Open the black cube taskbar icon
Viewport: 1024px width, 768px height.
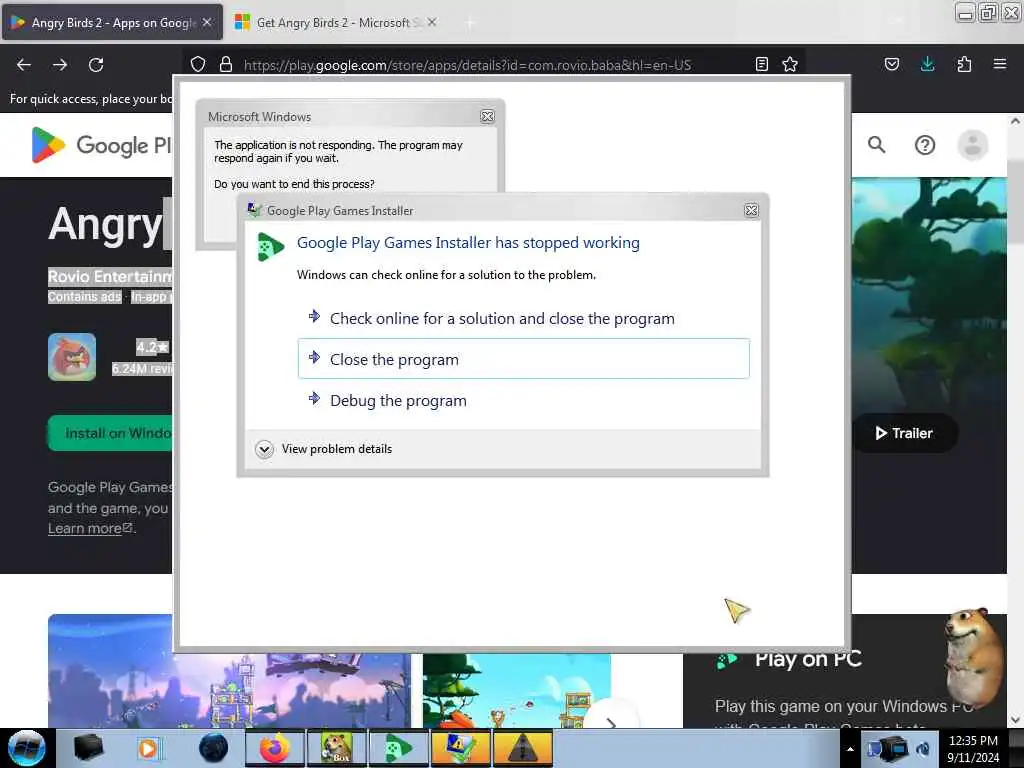point(88,748)
